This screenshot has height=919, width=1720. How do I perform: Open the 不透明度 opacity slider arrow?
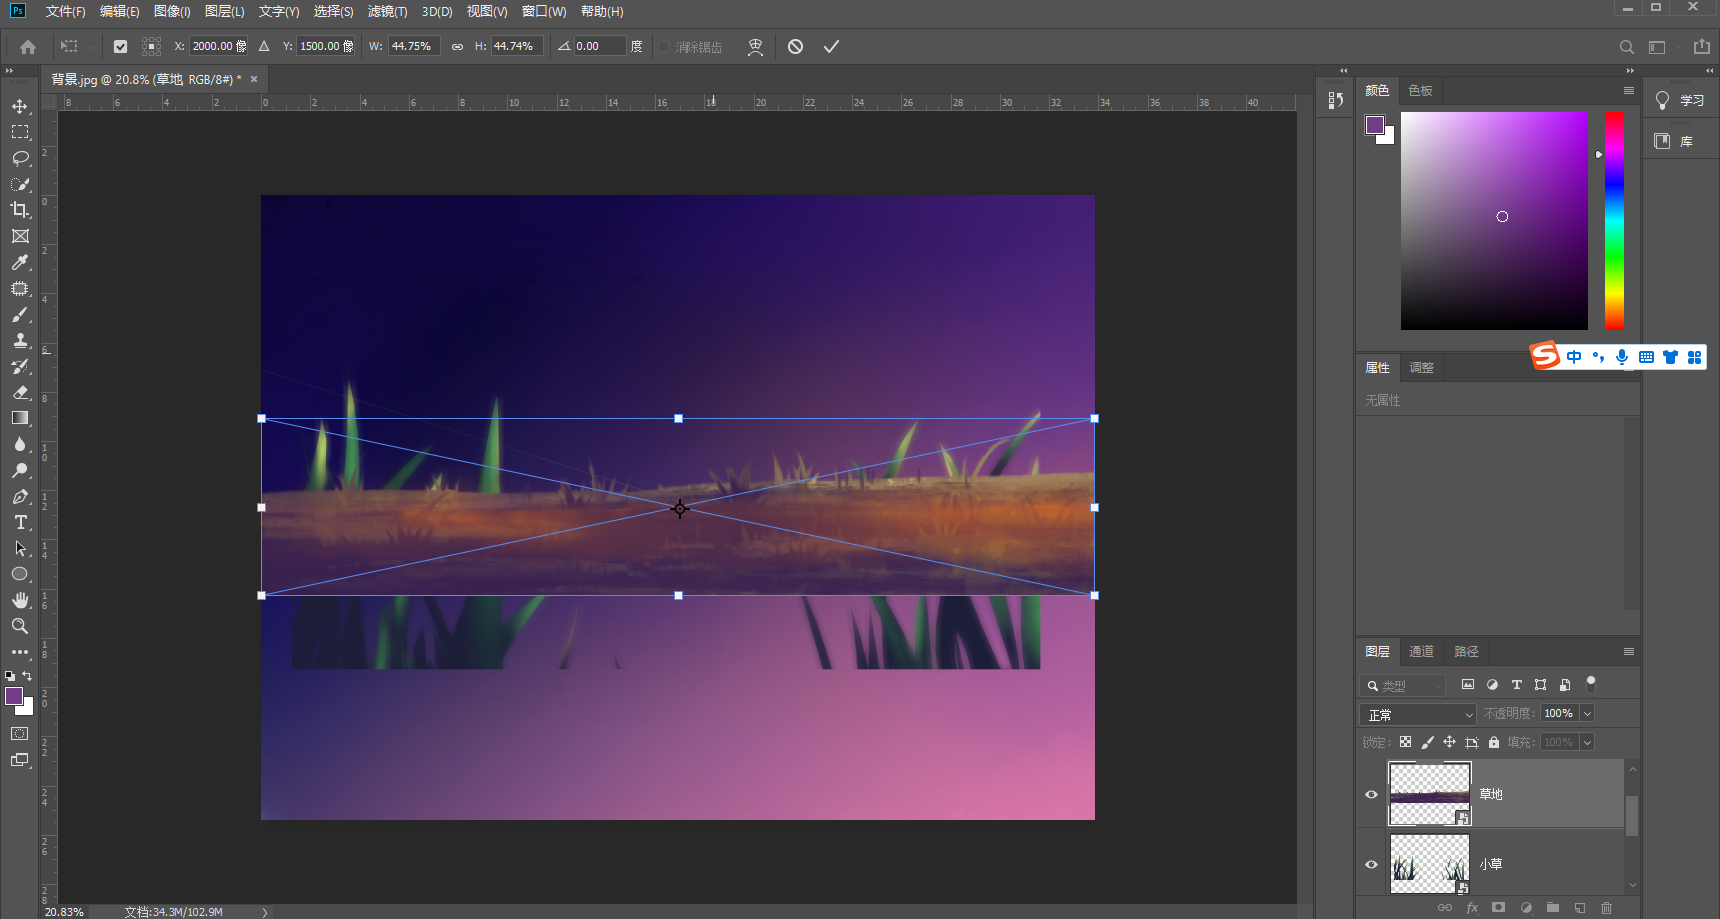1587,713
